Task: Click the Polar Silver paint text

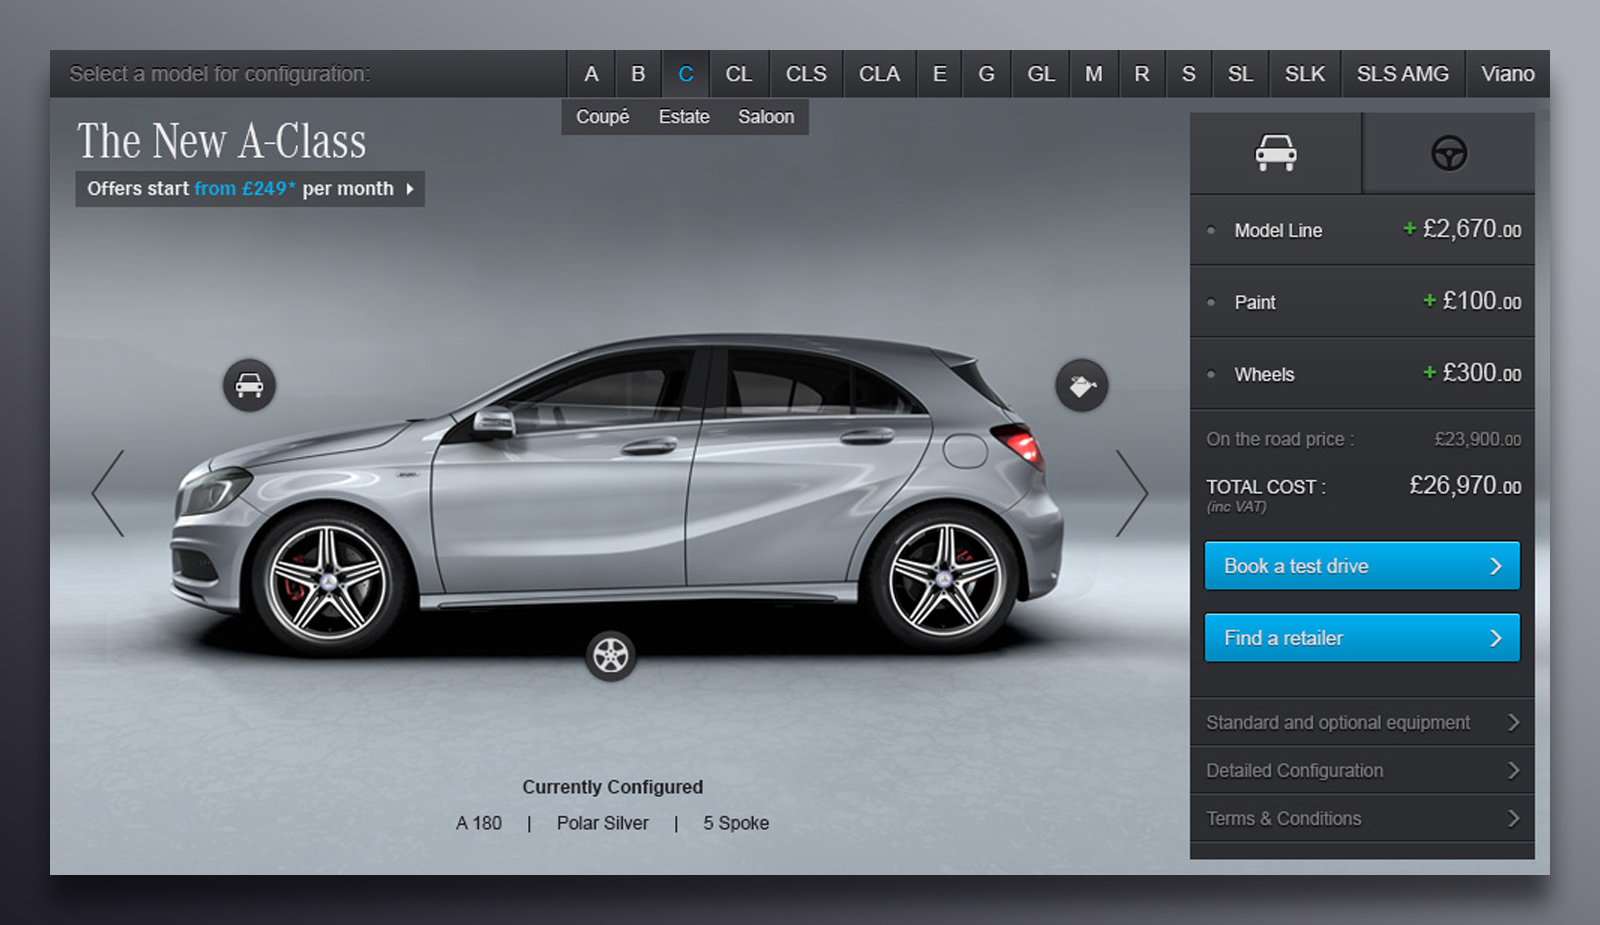Action: click(x=603, y=823)
